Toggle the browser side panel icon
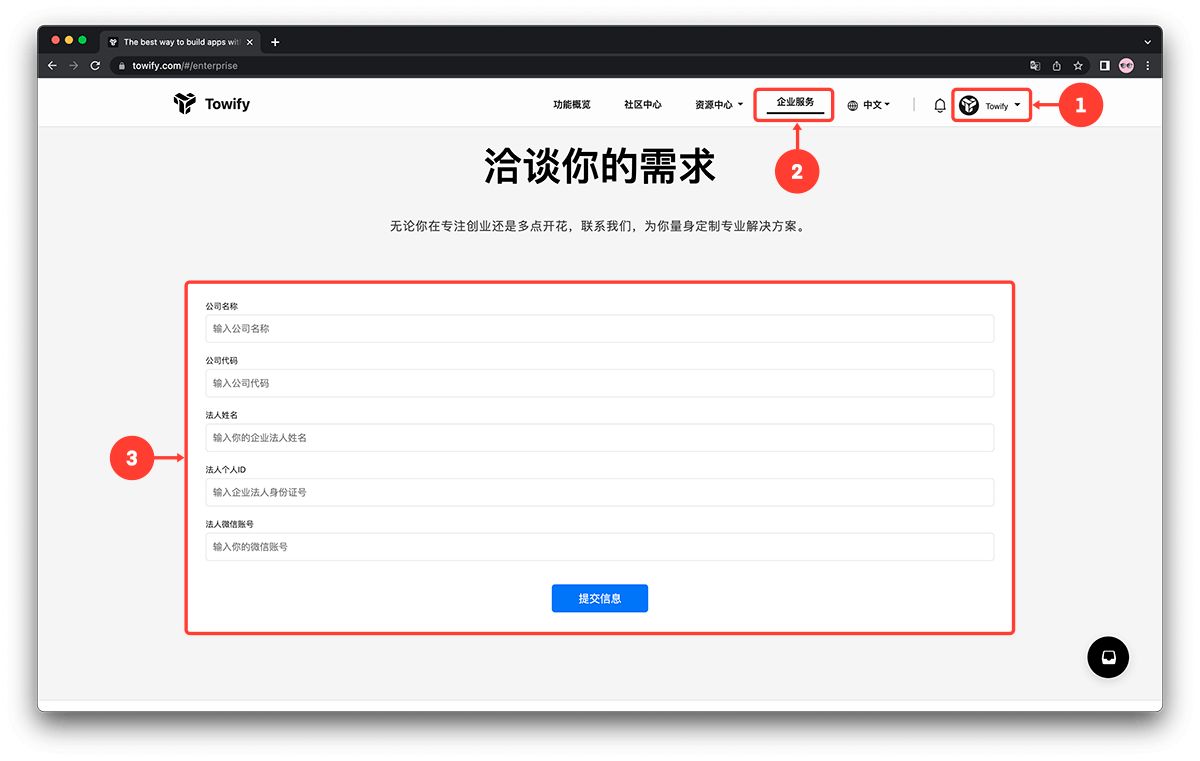Viewport: 1200px width, 761px height. tap(1105, 66)
